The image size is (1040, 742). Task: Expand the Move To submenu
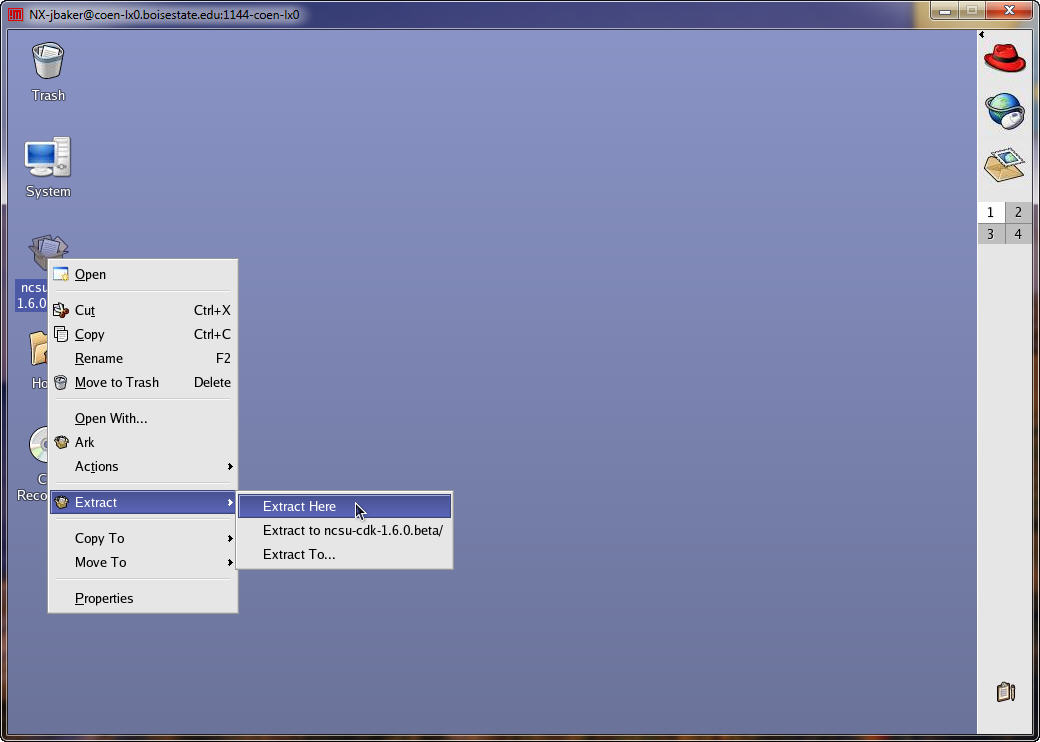click(143, 562)
